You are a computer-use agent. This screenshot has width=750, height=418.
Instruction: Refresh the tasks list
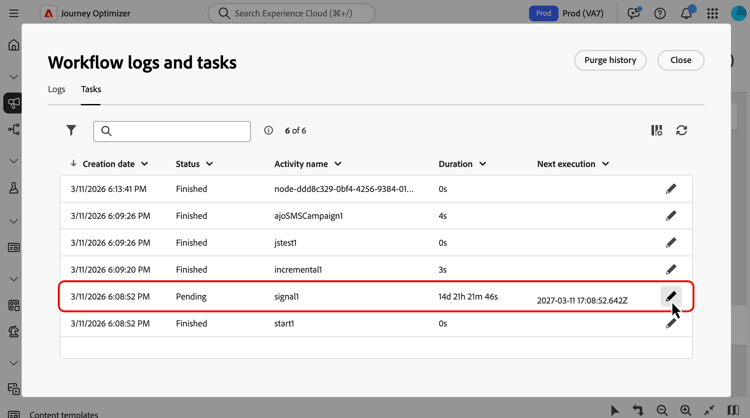[x=682, y=131]
